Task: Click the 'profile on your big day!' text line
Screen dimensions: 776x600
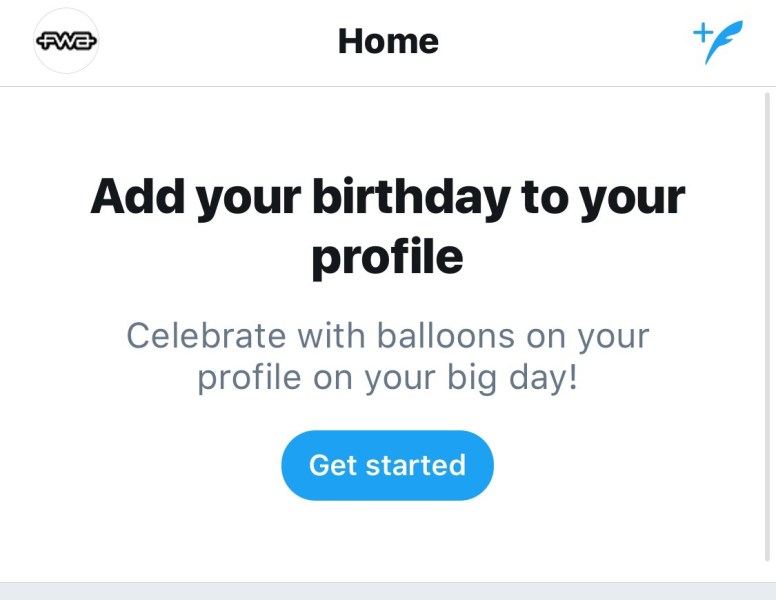Action: [x=388, y=378]
